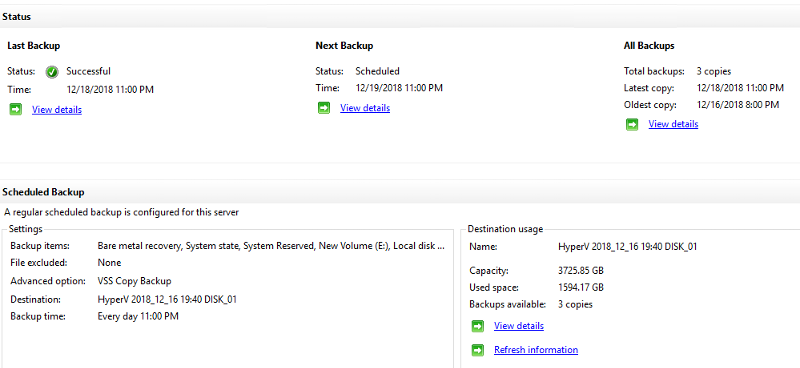
Task: Select the Status section header
Action: click(16, 17)
